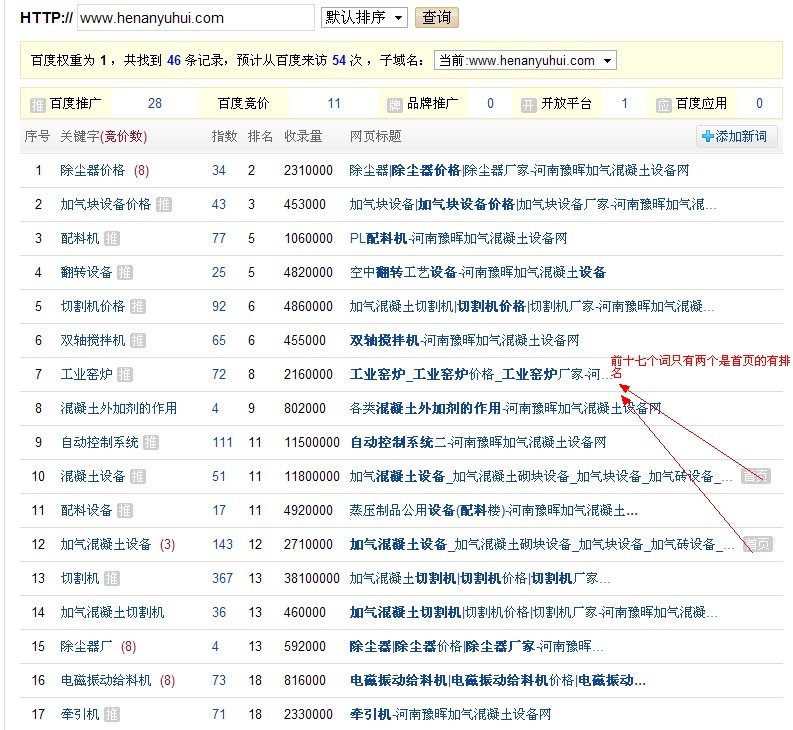Open page title link for 双轴搅拌机

(464, 341)
